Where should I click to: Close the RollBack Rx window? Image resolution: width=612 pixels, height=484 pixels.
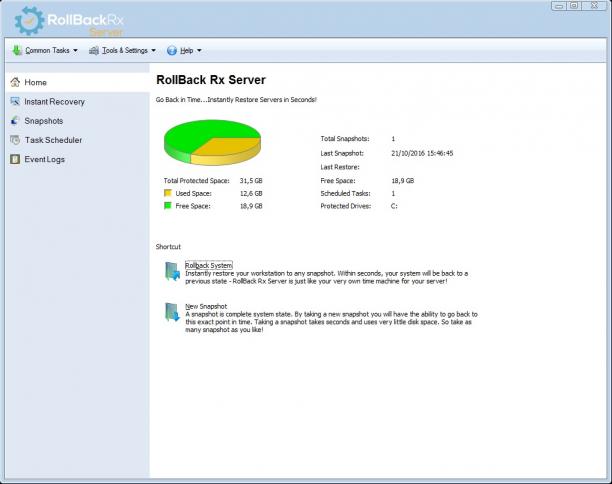click(x=594, y=5)
